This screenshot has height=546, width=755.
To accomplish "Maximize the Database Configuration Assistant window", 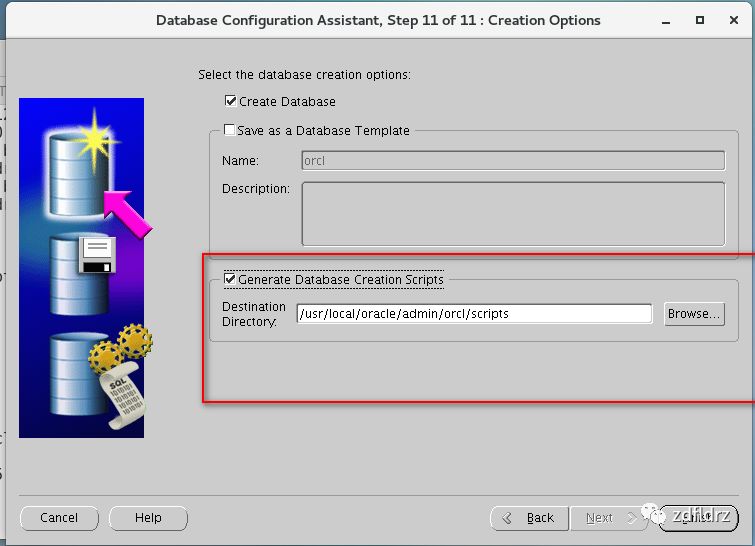I will click(700, 20).
